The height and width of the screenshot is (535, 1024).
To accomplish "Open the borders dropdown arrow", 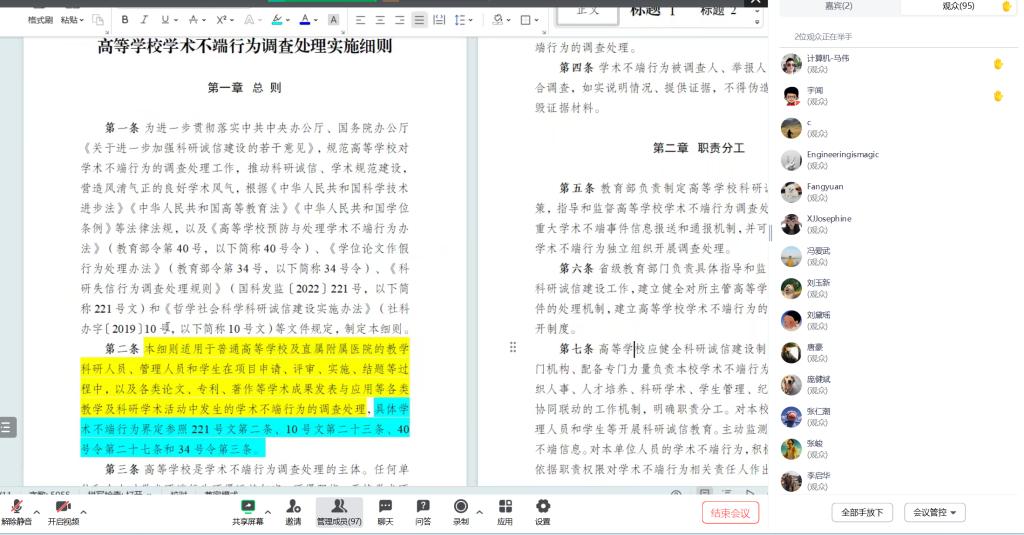I will tap(537, 20).
